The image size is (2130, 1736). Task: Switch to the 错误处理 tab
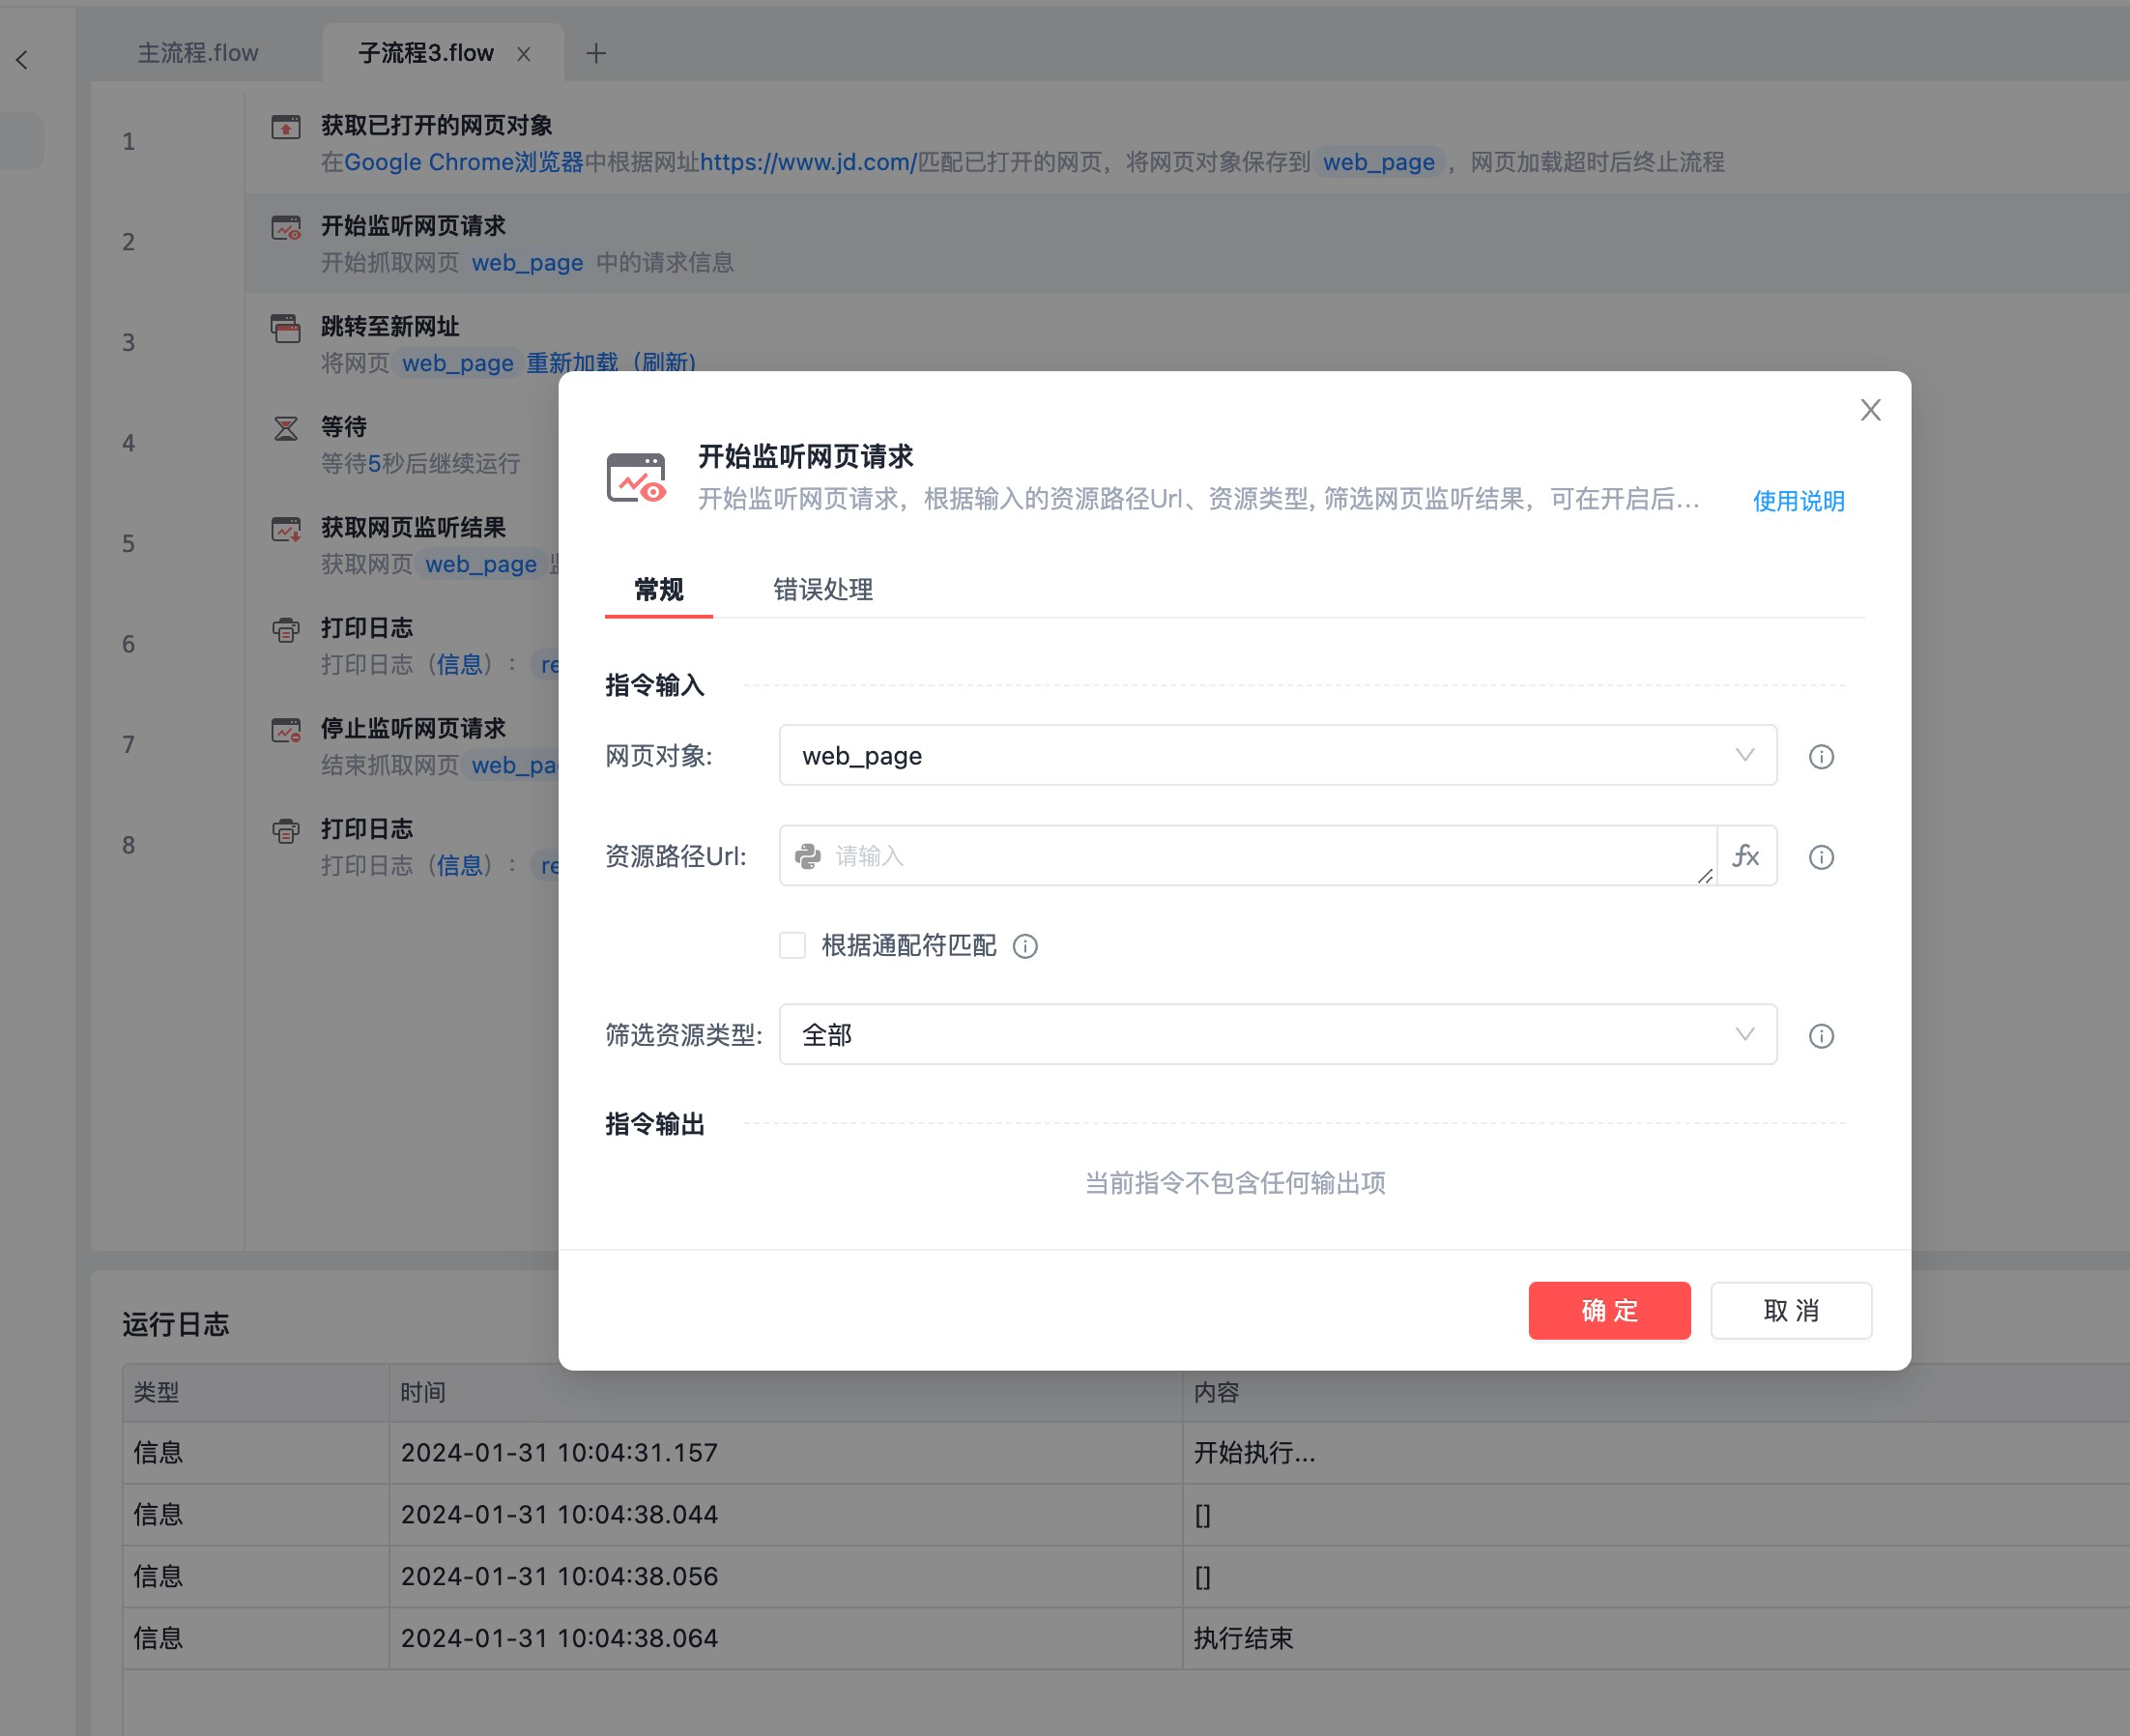click(822, 590)
